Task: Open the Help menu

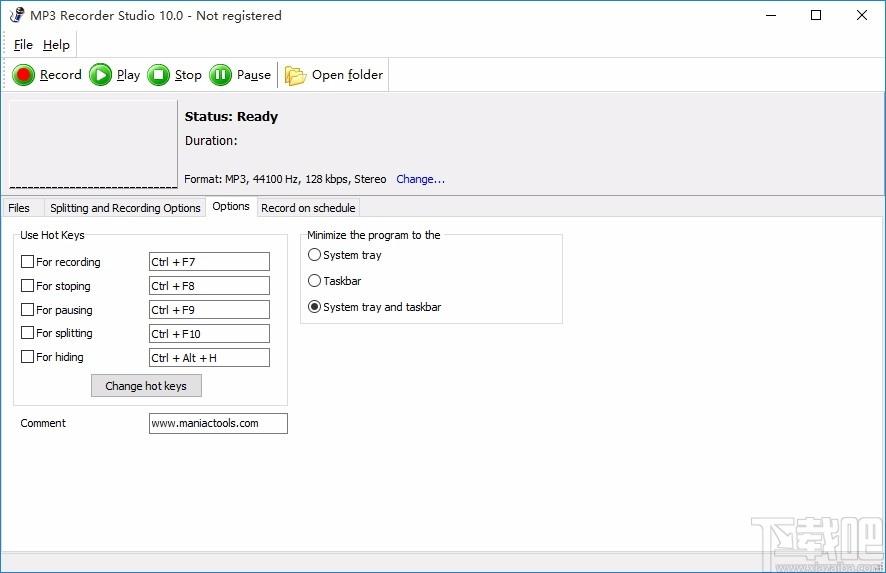Action: point(57,45)
